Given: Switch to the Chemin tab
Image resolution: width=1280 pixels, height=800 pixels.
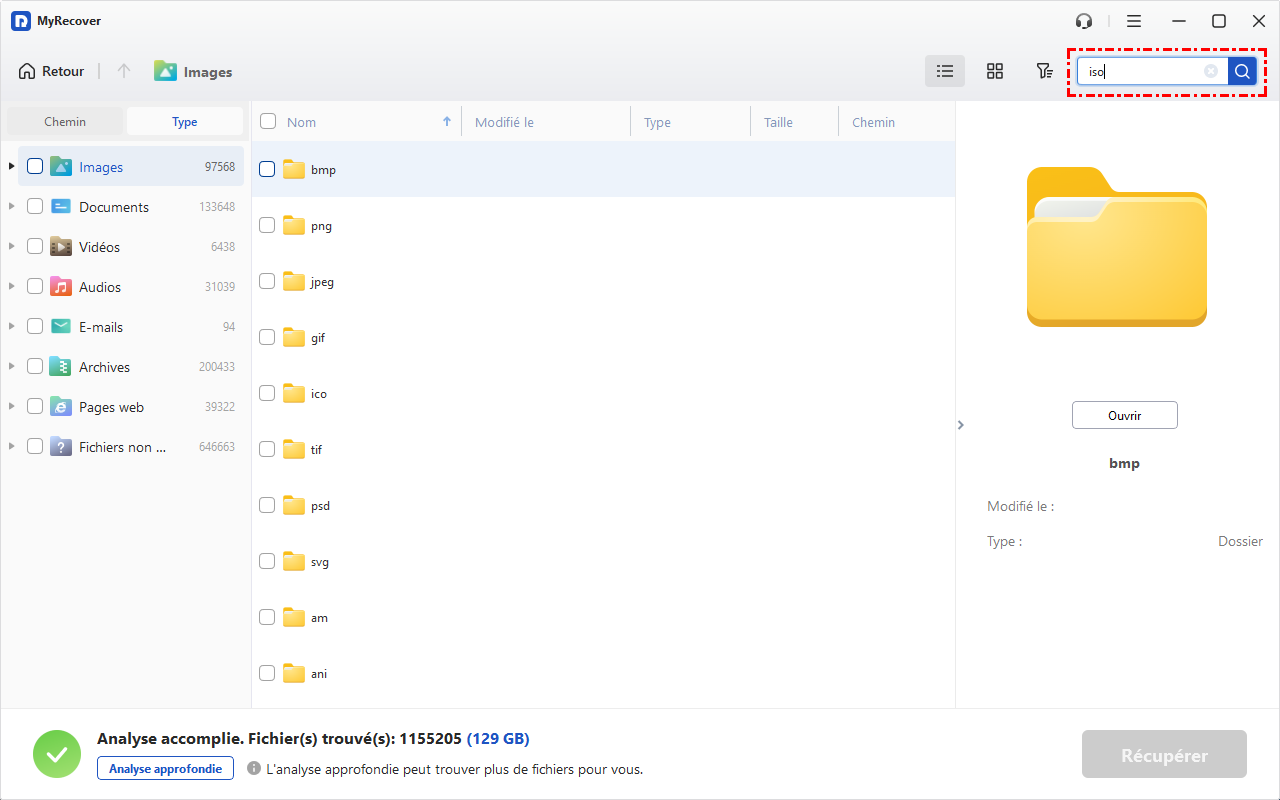Looking at the screenshot, I should coord(65,121).
